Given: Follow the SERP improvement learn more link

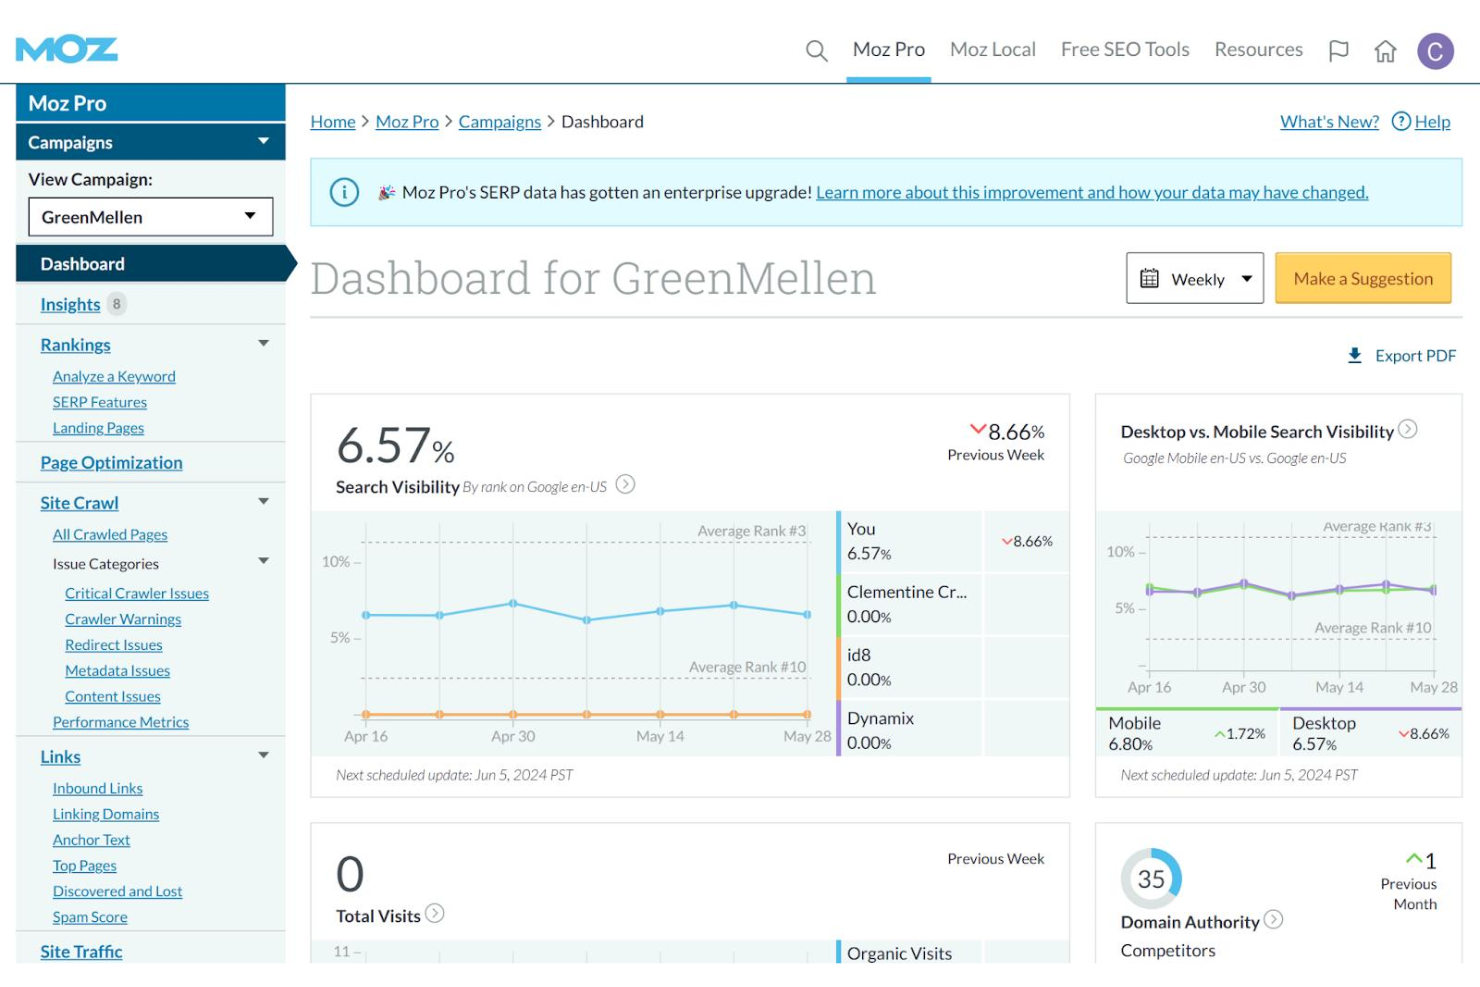Looking at the screenshot, I should [1092, 192].
